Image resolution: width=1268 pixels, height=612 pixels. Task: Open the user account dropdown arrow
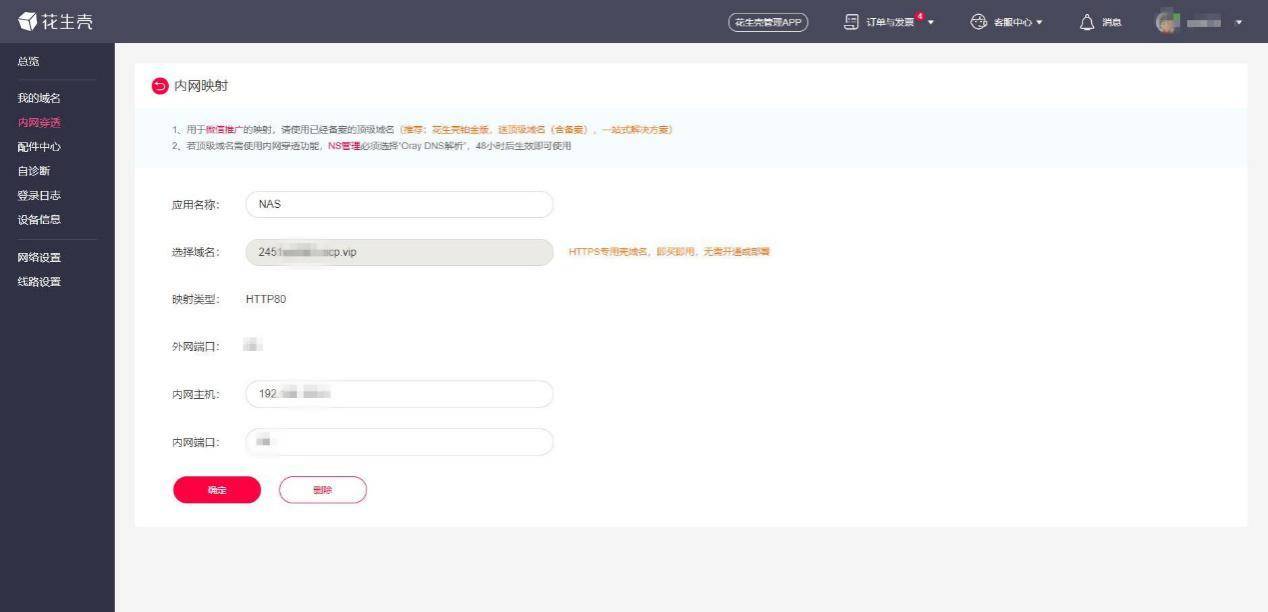[1239, 23]
